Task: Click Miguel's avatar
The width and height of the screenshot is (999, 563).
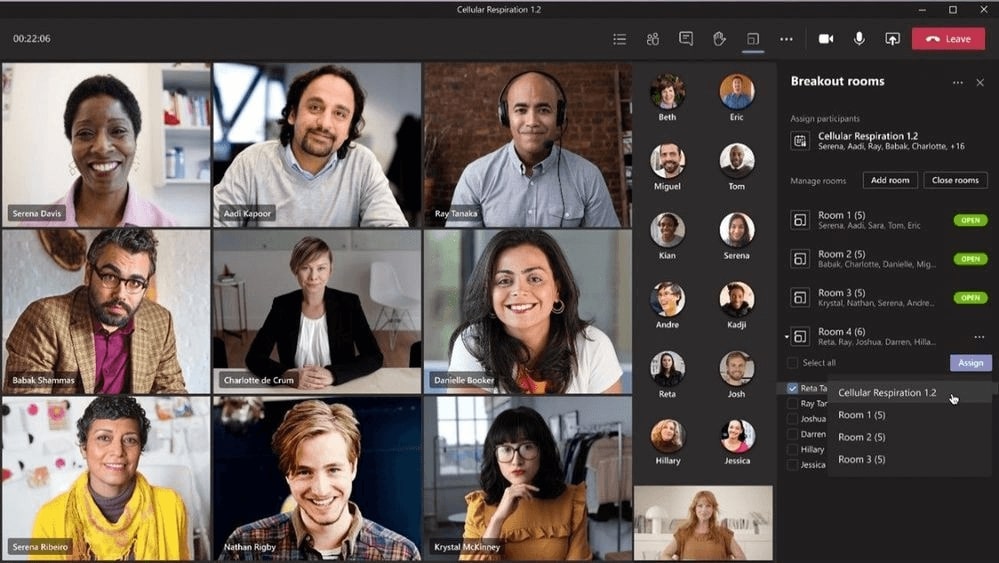Action: [667, 160]
